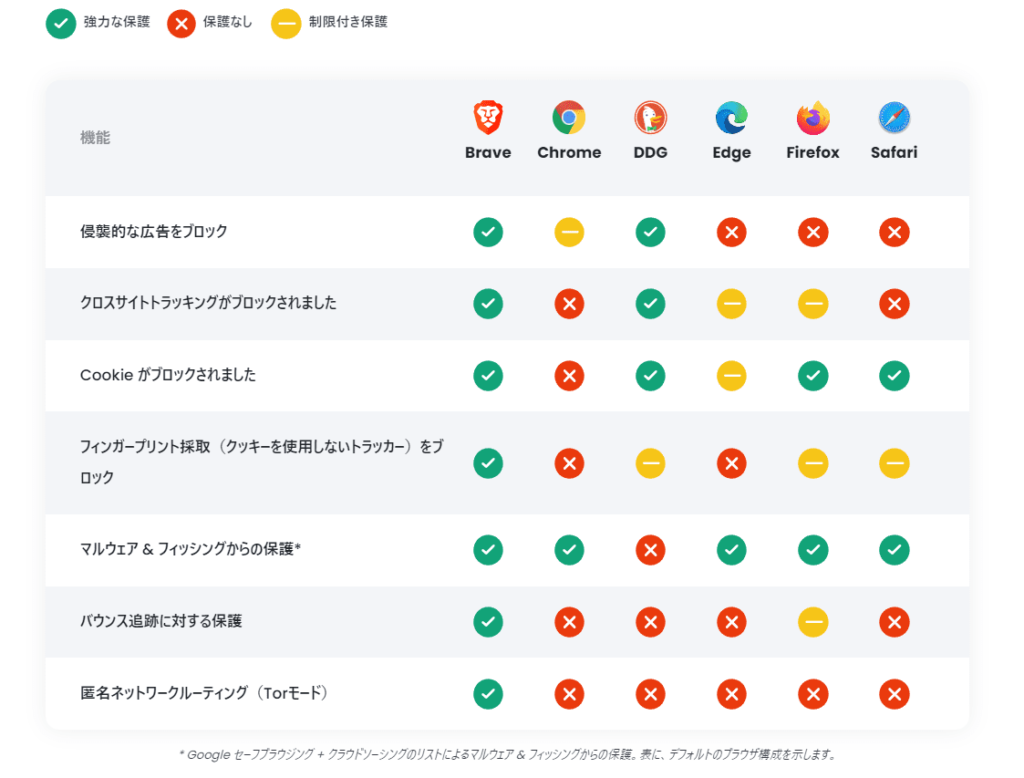Viewport: 1024px width, 778px height.
Task: Click the 匿名ネットワークルーティング (Torモード) label
Action: click(x=204, y=693)
